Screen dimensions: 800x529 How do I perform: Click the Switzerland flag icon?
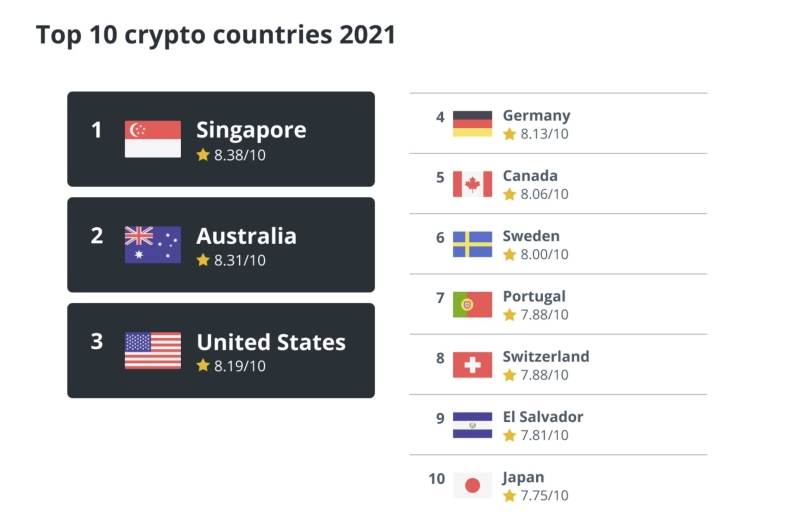click(472, 365)
